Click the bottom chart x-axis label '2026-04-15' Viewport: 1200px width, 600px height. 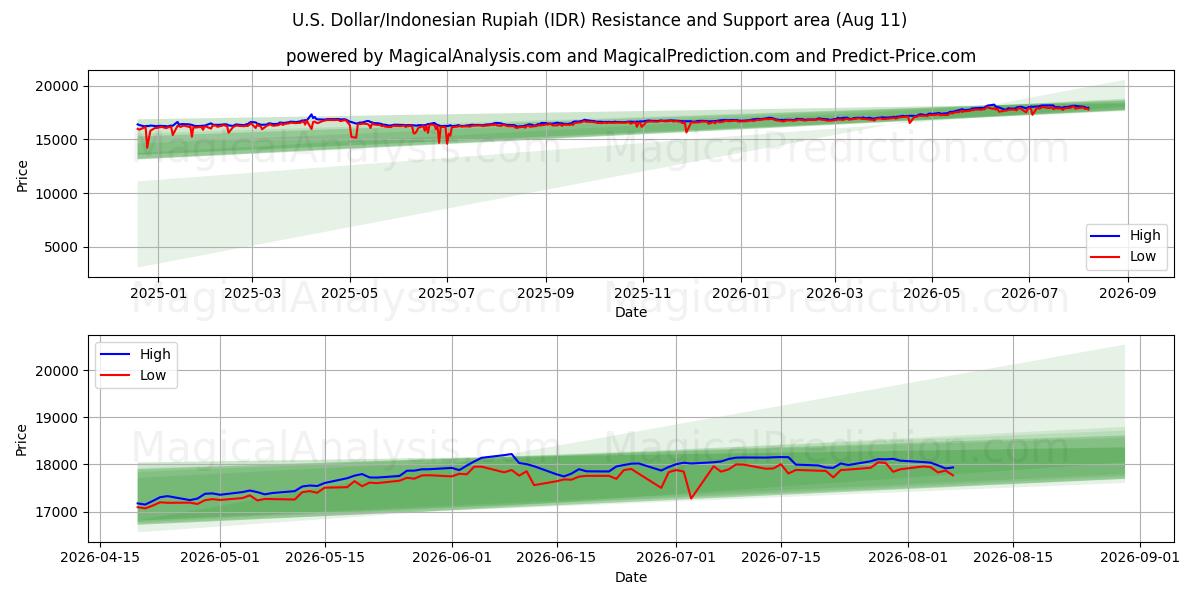tap(99, 558)
